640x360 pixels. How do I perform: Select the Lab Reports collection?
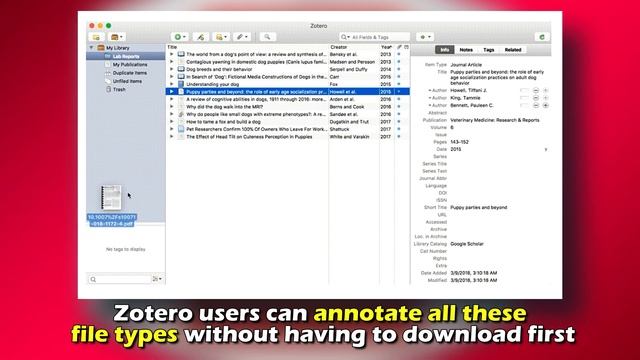[x=126, y=56]
